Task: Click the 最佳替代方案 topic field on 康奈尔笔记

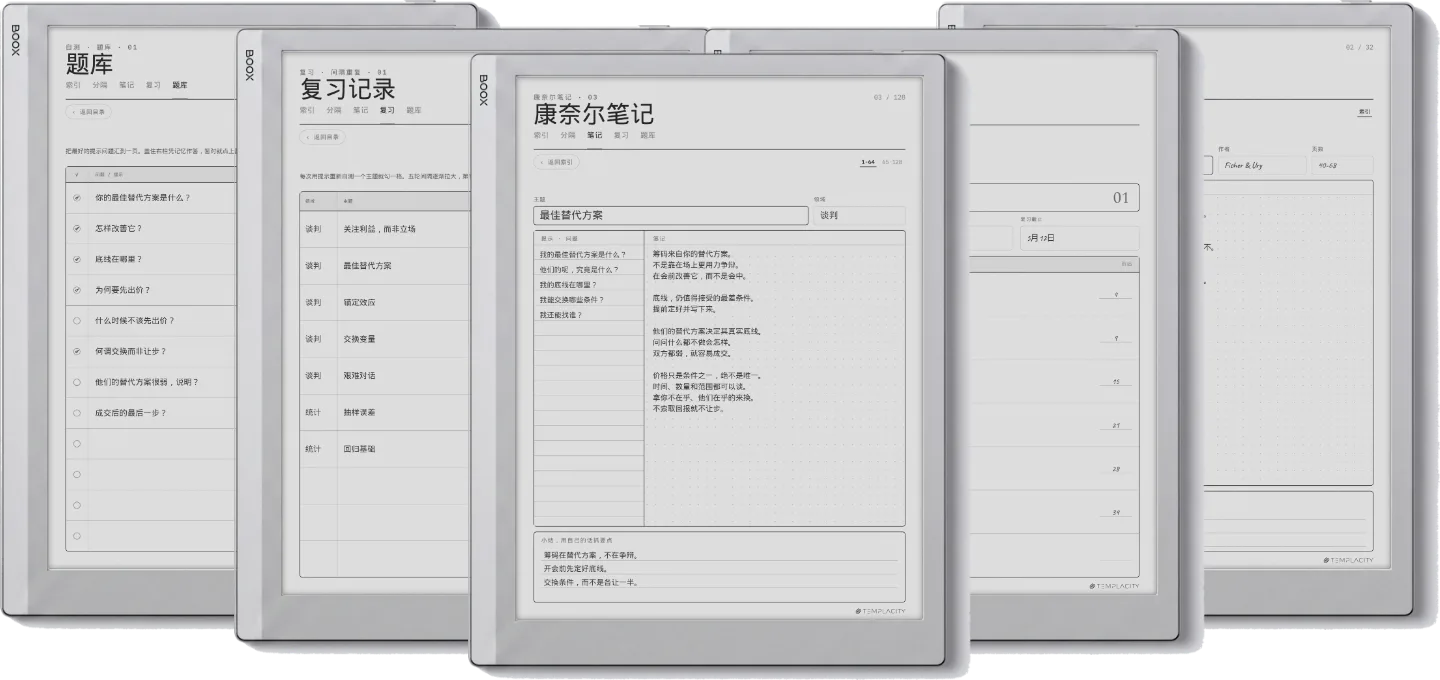Action: click(x=671, y=215)
